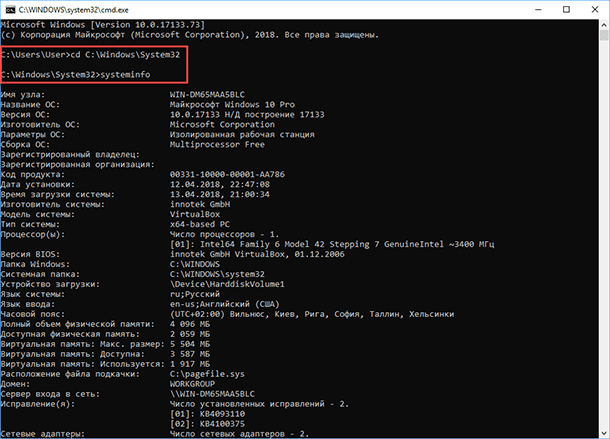Click the 'Зарегистрированный владелец:' label

(x=70, y=155)
